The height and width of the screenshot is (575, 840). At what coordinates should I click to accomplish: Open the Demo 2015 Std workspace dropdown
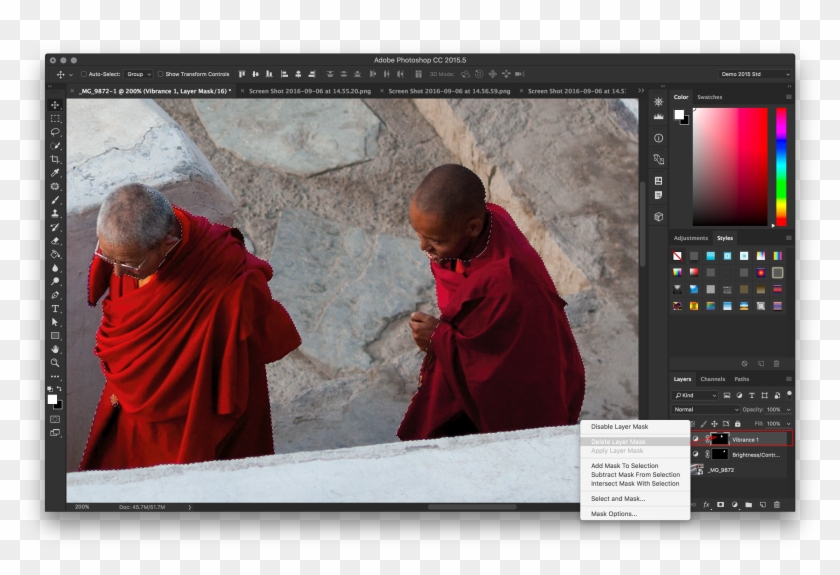click(x=755, y=74)
